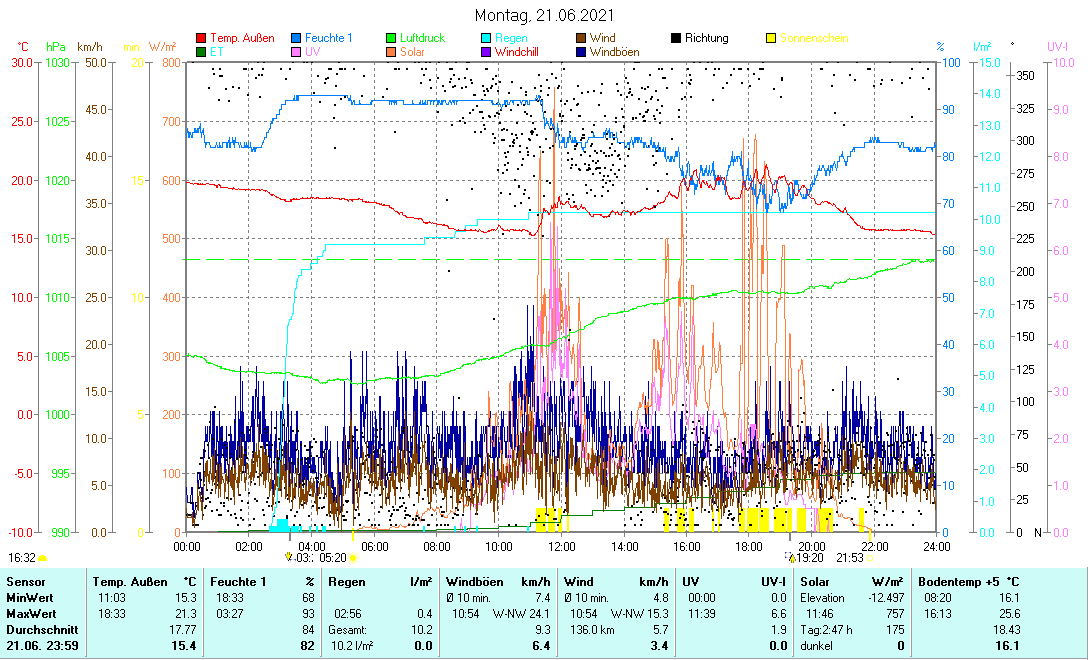1088x660 pixels.
Task: Click the cyan Regen legend square
Action: [x=487, y=39]
